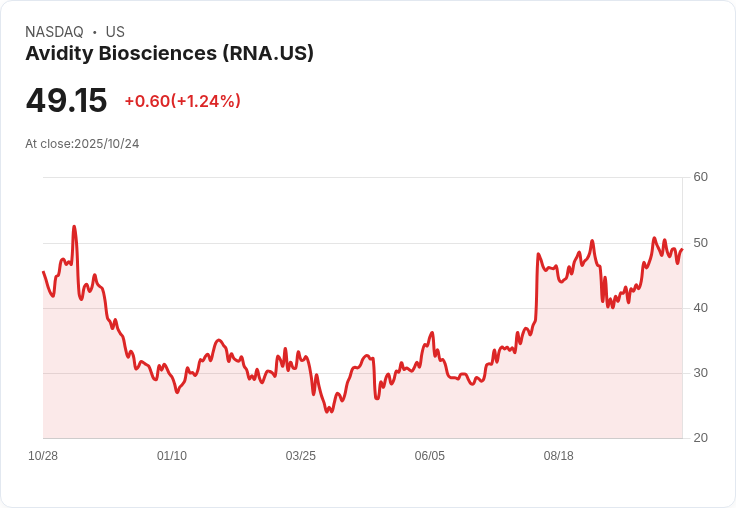This screenshot has height=508, width=736.
Task: Click the sharp August price jump on chart
Action: click(x=537, y=286)
